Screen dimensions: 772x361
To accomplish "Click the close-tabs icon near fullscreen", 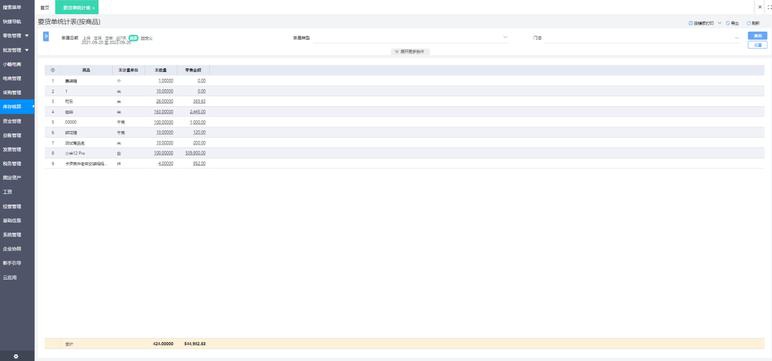I will click(759, 7).
